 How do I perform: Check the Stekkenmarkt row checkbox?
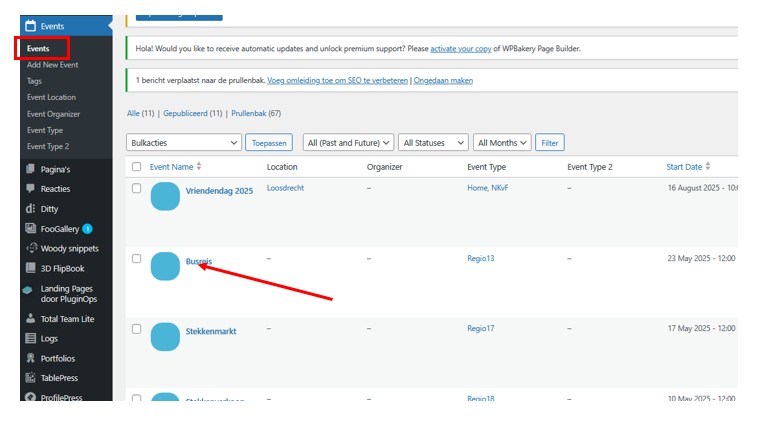pyautogui.click(x=137, y=329)
